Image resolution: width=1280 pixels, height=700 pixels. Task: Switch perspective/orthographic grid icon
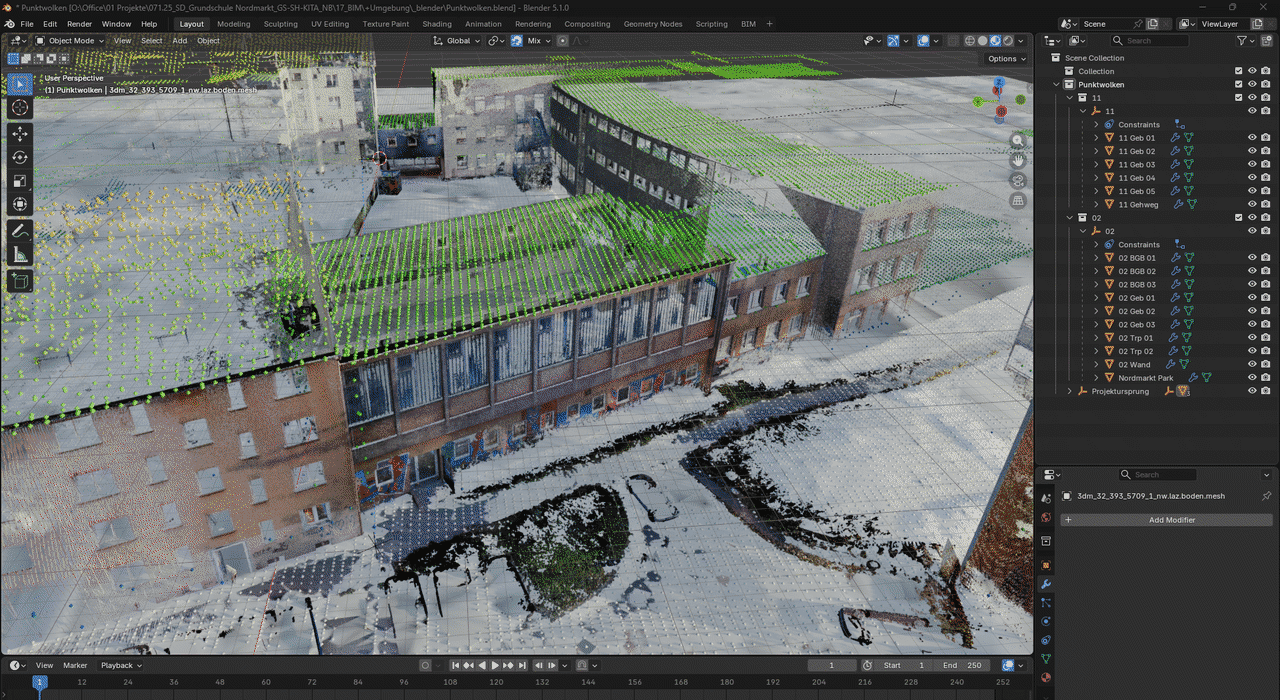pos(1018,200)
